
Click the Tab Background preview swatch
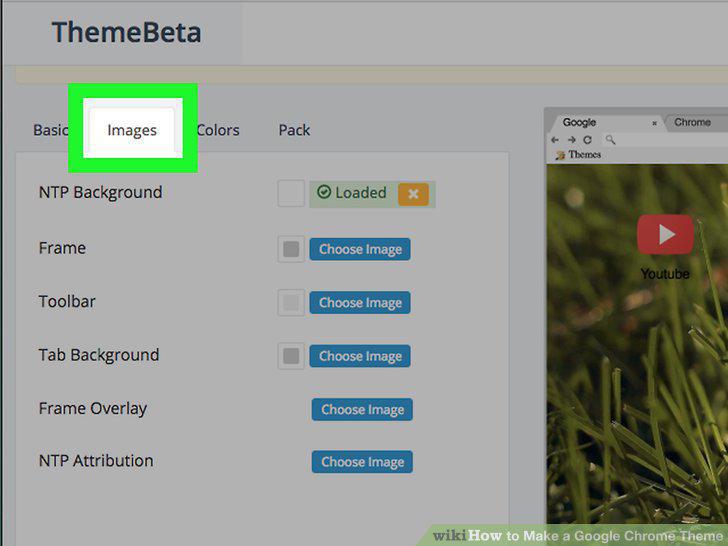pos(291,356)
